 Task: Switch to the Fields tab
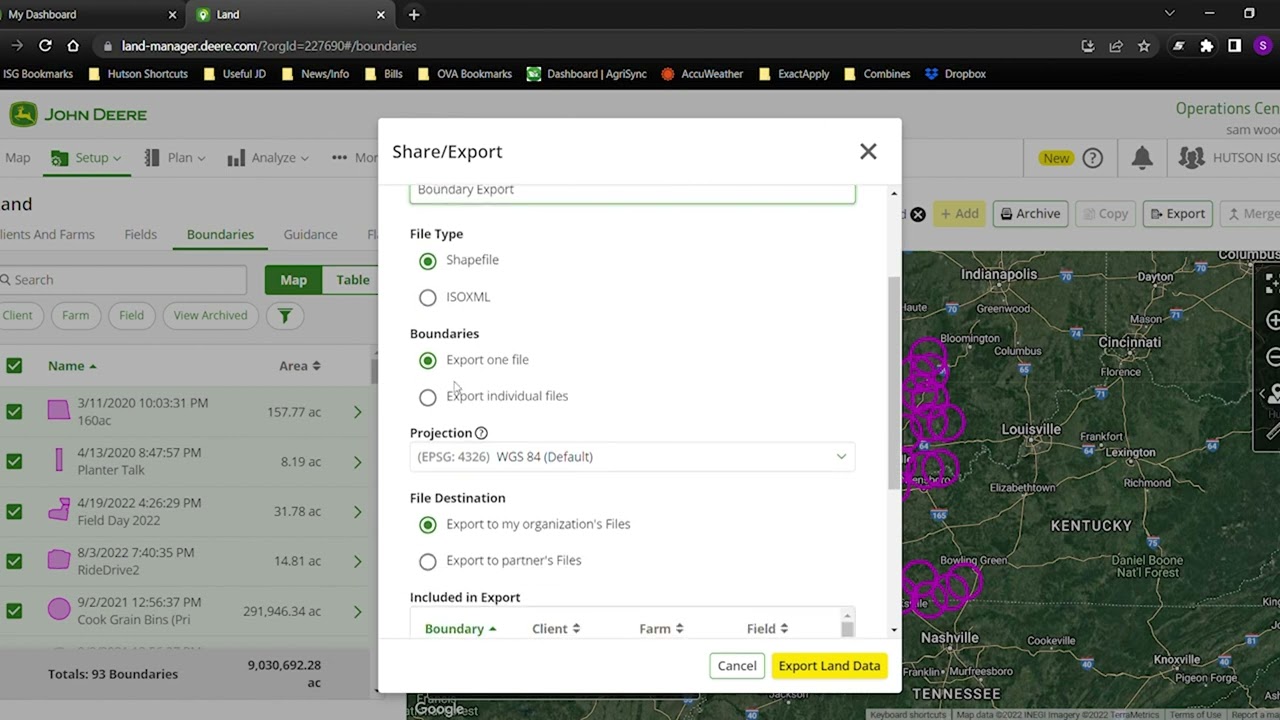[140, 234]
